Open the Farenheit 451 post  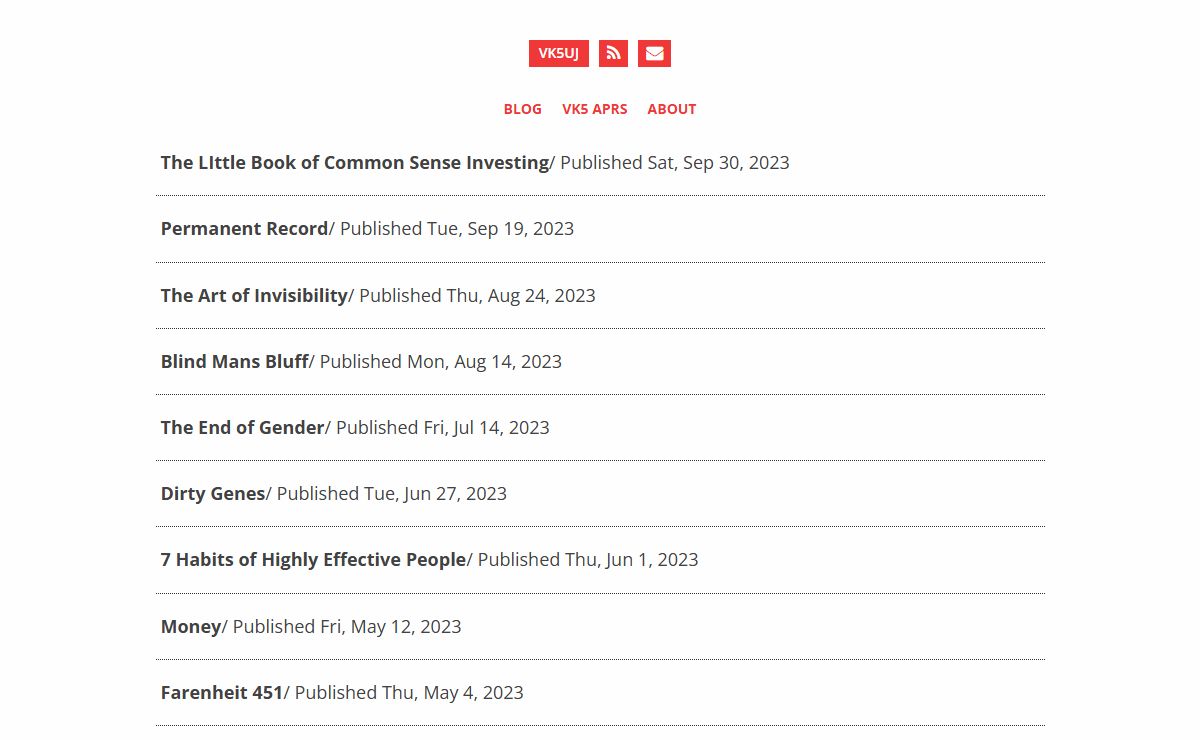click(x=222, y=692)
